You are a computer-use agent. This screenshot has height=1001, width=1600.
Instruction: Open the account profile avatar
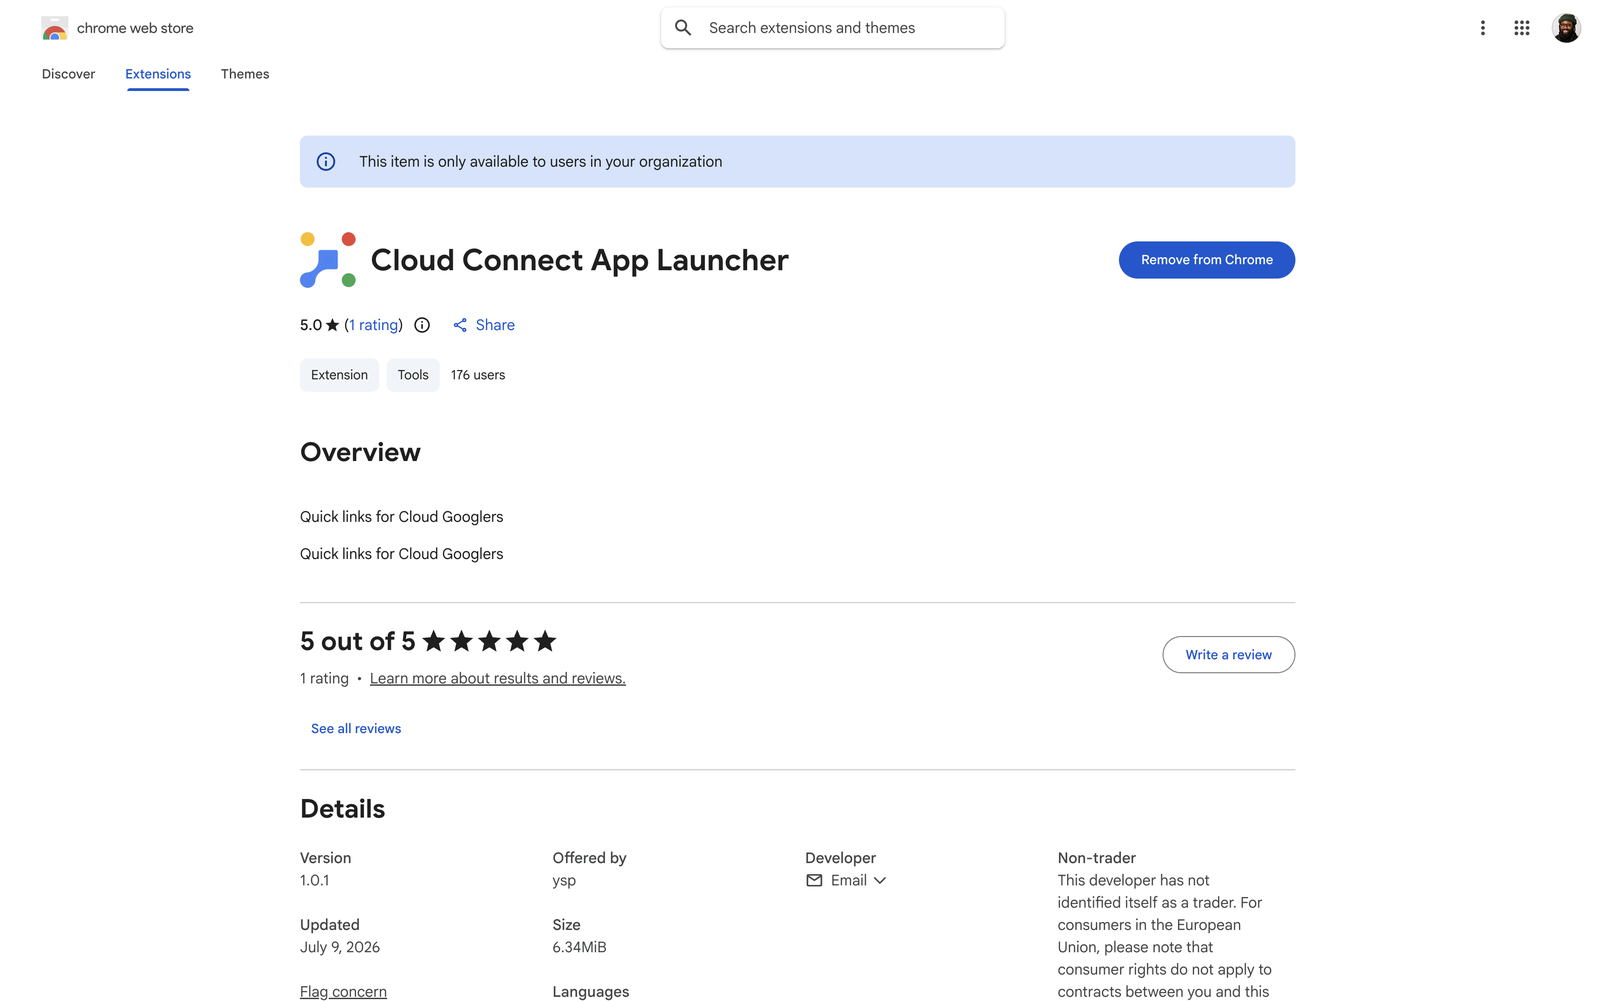pyautogui.click(x=1566, y=28)
